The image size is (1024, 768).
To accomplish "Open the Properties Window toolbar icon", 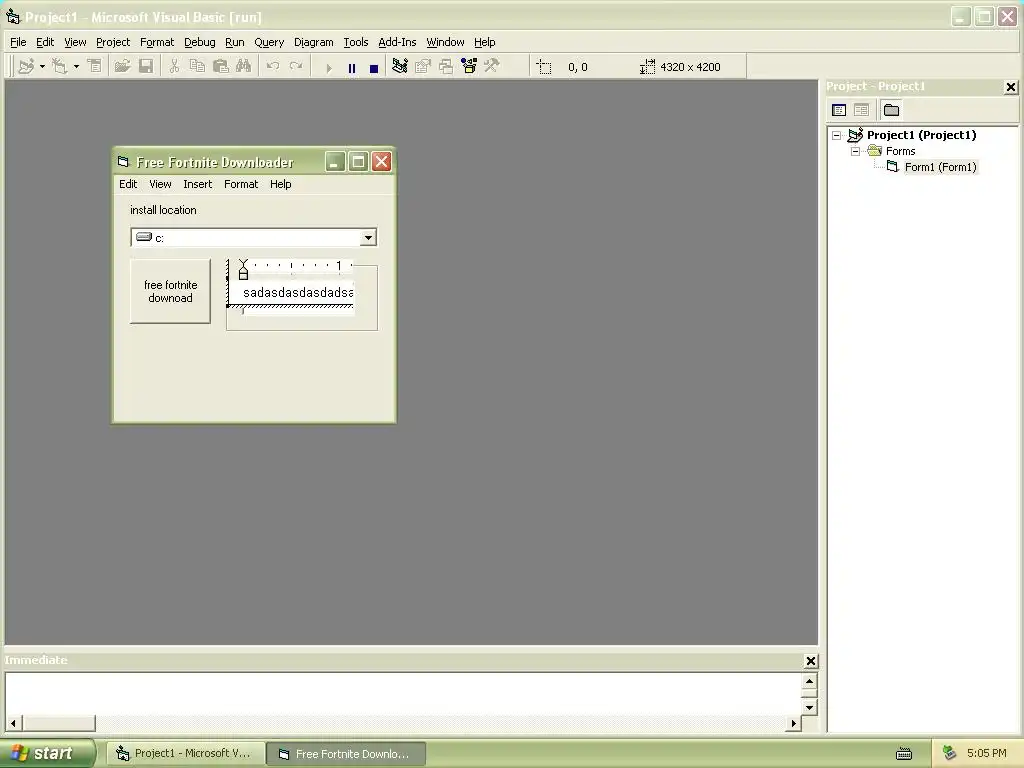I will click(x=423, y=67).
